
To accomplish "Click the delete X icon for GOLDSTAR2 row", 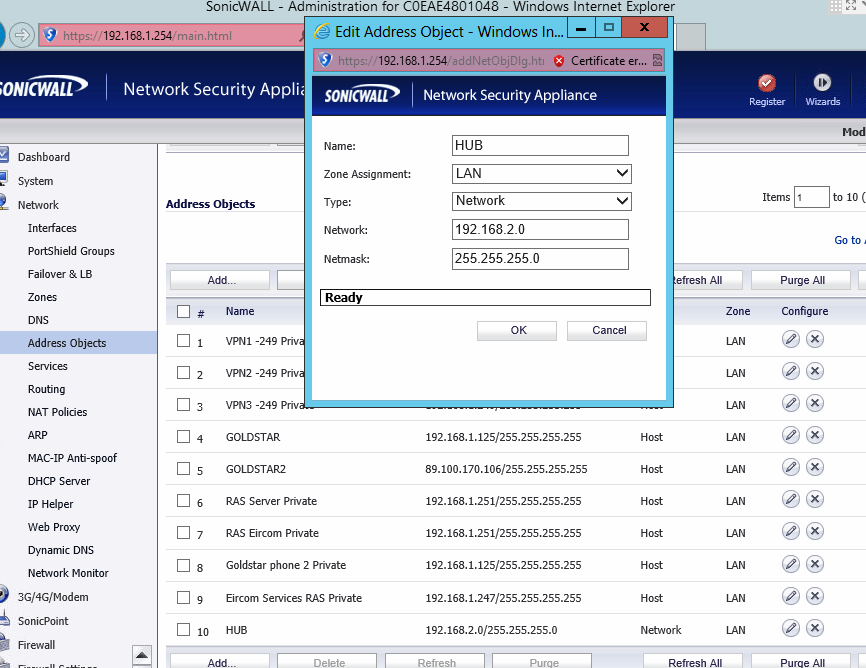I will [815, 467].
